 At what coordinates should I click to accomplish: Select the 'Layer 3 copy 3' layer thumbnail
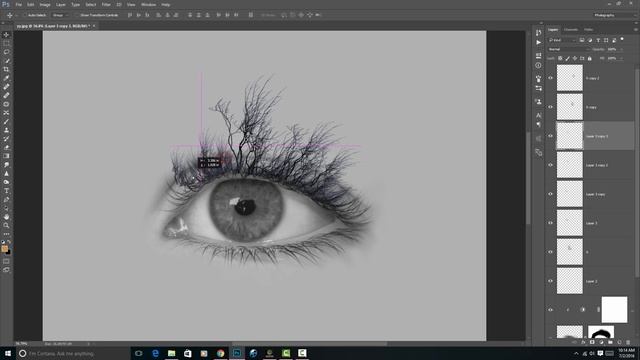[569, 136]
